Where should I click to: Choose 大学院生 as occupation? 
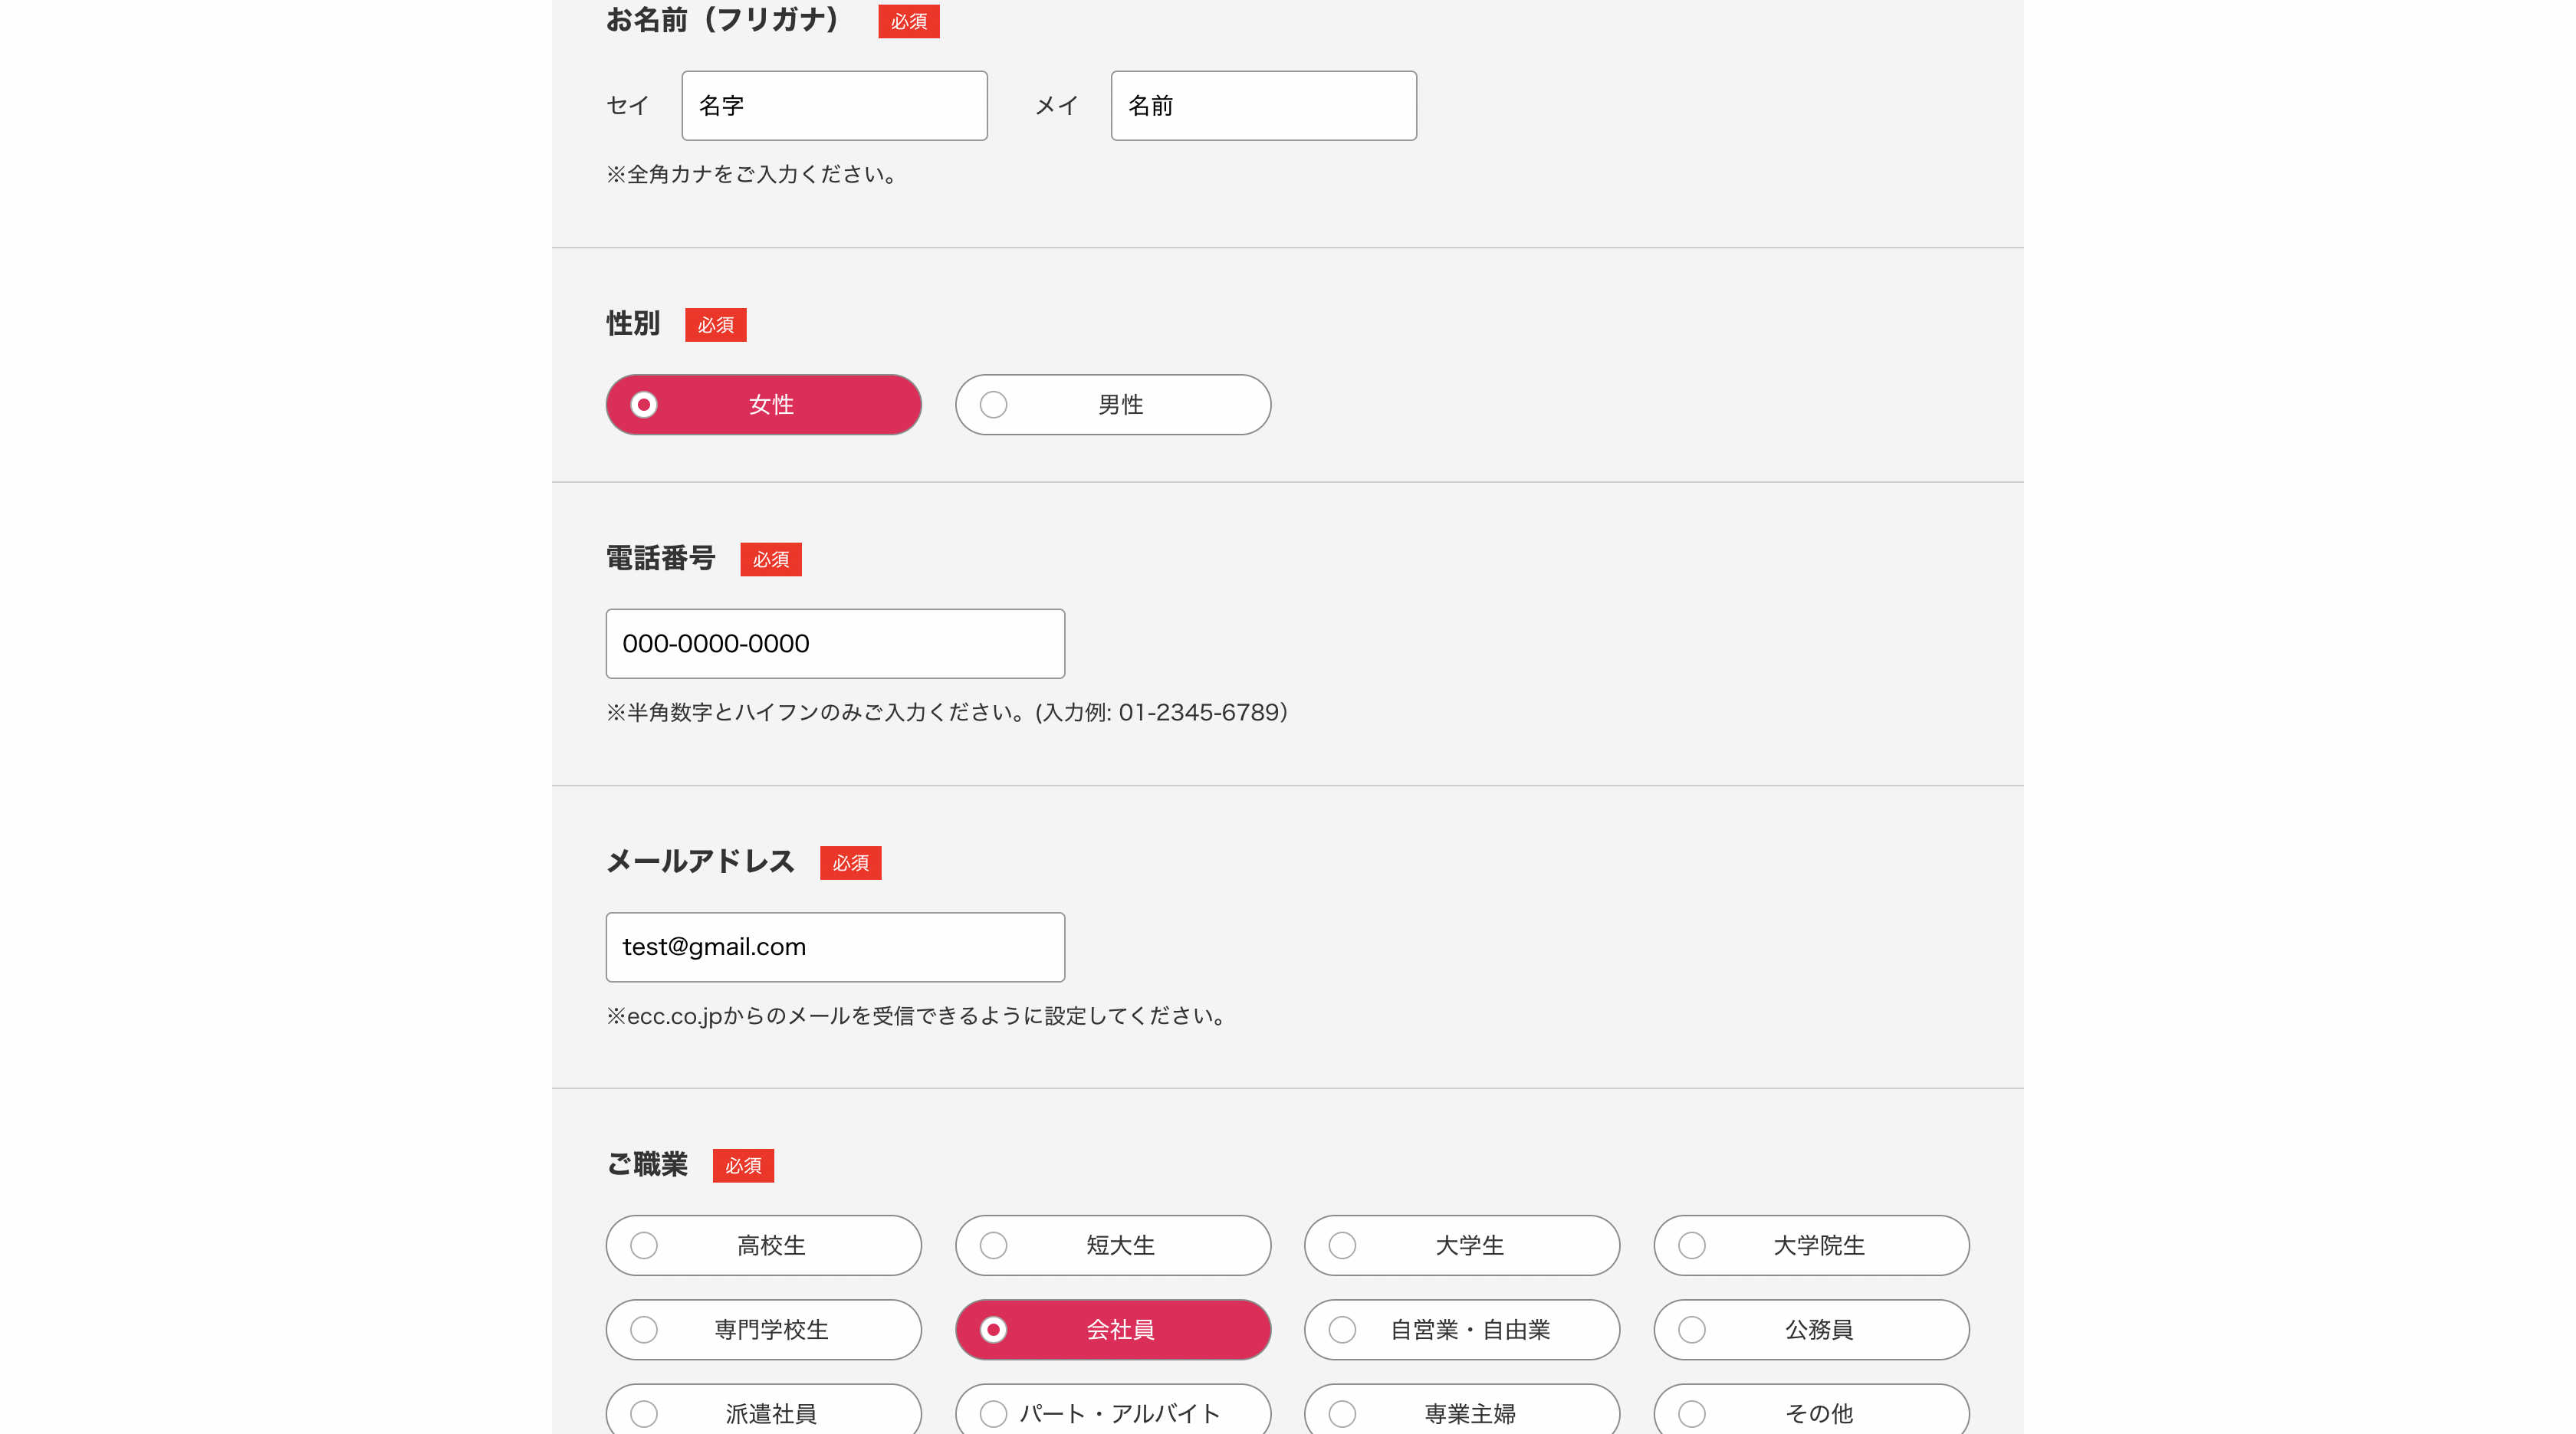pos(1811,1245)
